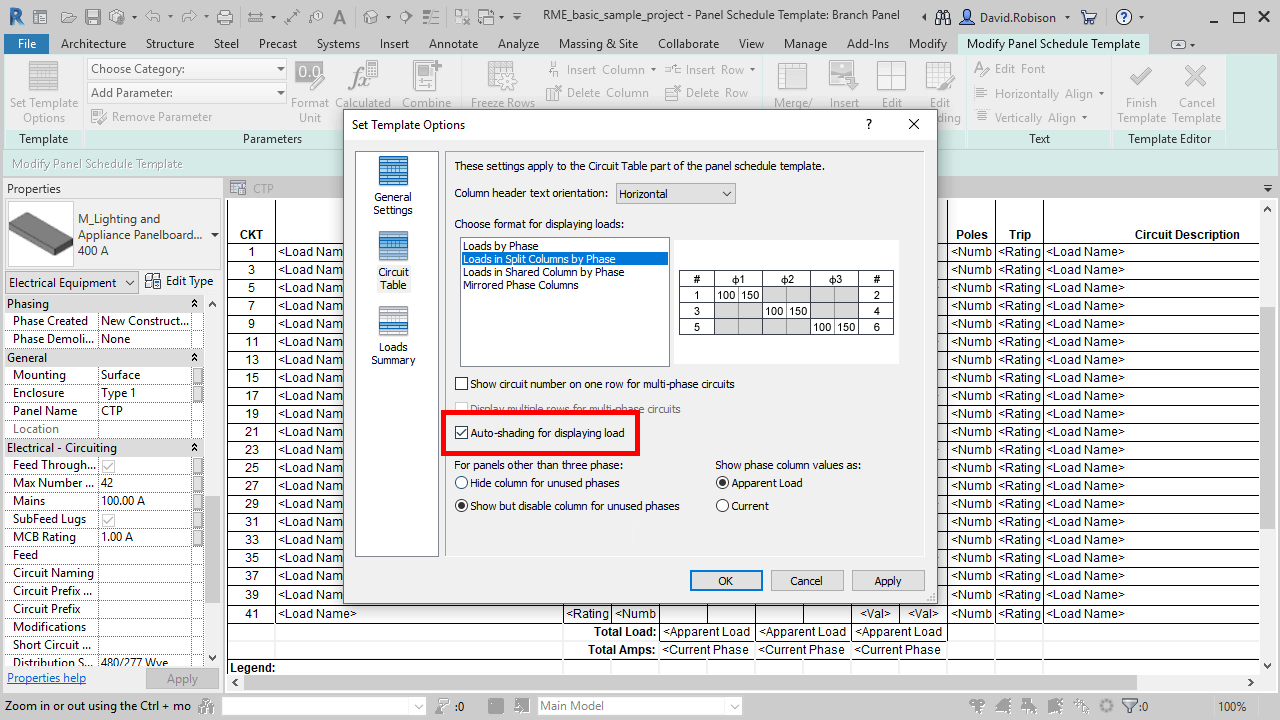Screen dimensions: 1280x720
Task: Enable Show circuit number on one row
Action: [462, 382]
